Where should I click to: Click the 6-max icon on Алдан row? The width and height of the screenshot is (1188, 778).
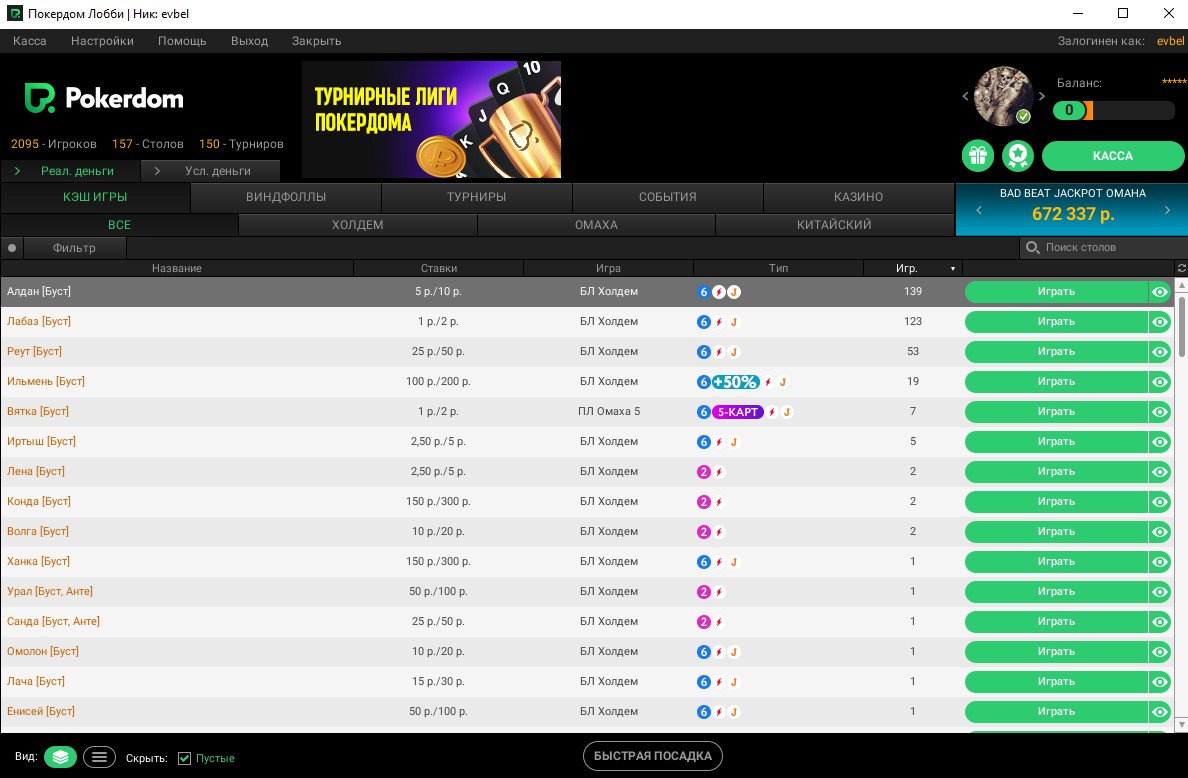[703, 292]
